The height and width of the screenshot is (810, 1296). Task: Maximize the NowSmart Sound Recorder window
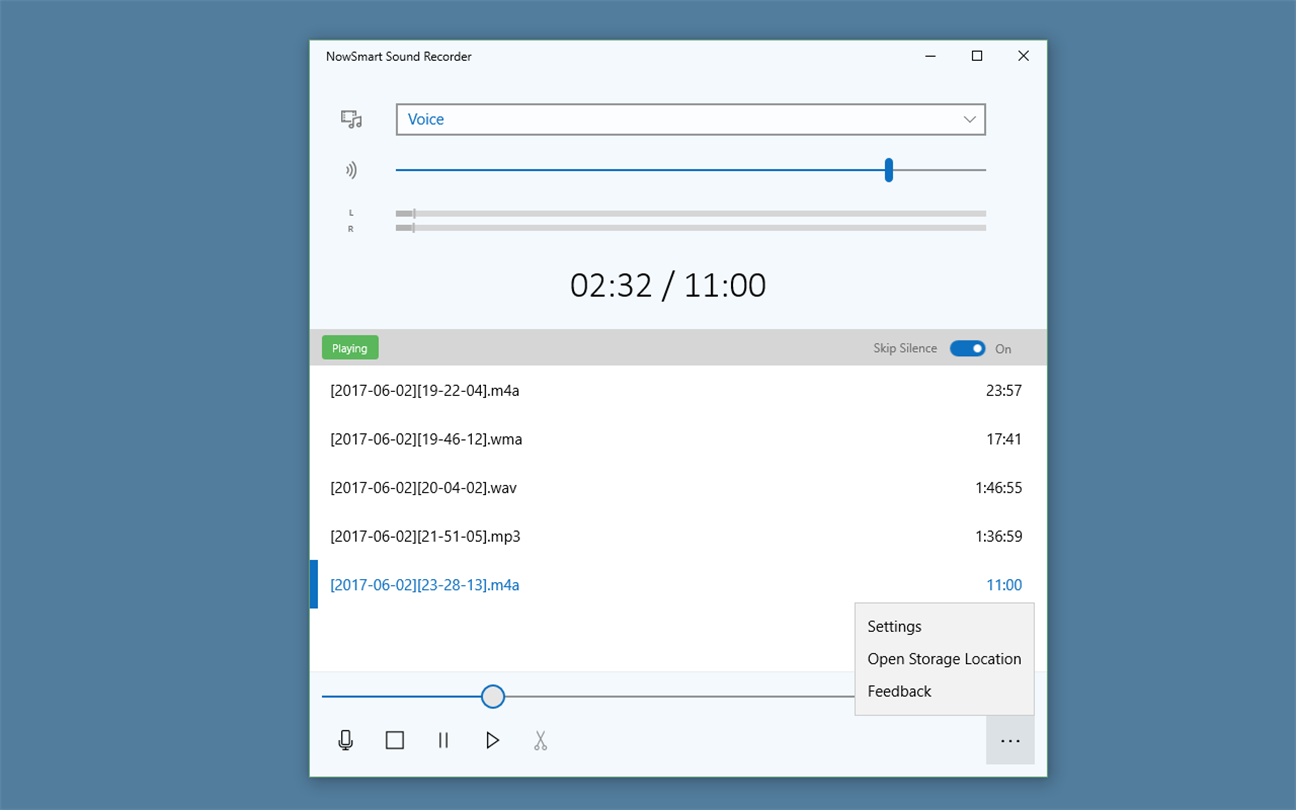click(x=977, y=56)
